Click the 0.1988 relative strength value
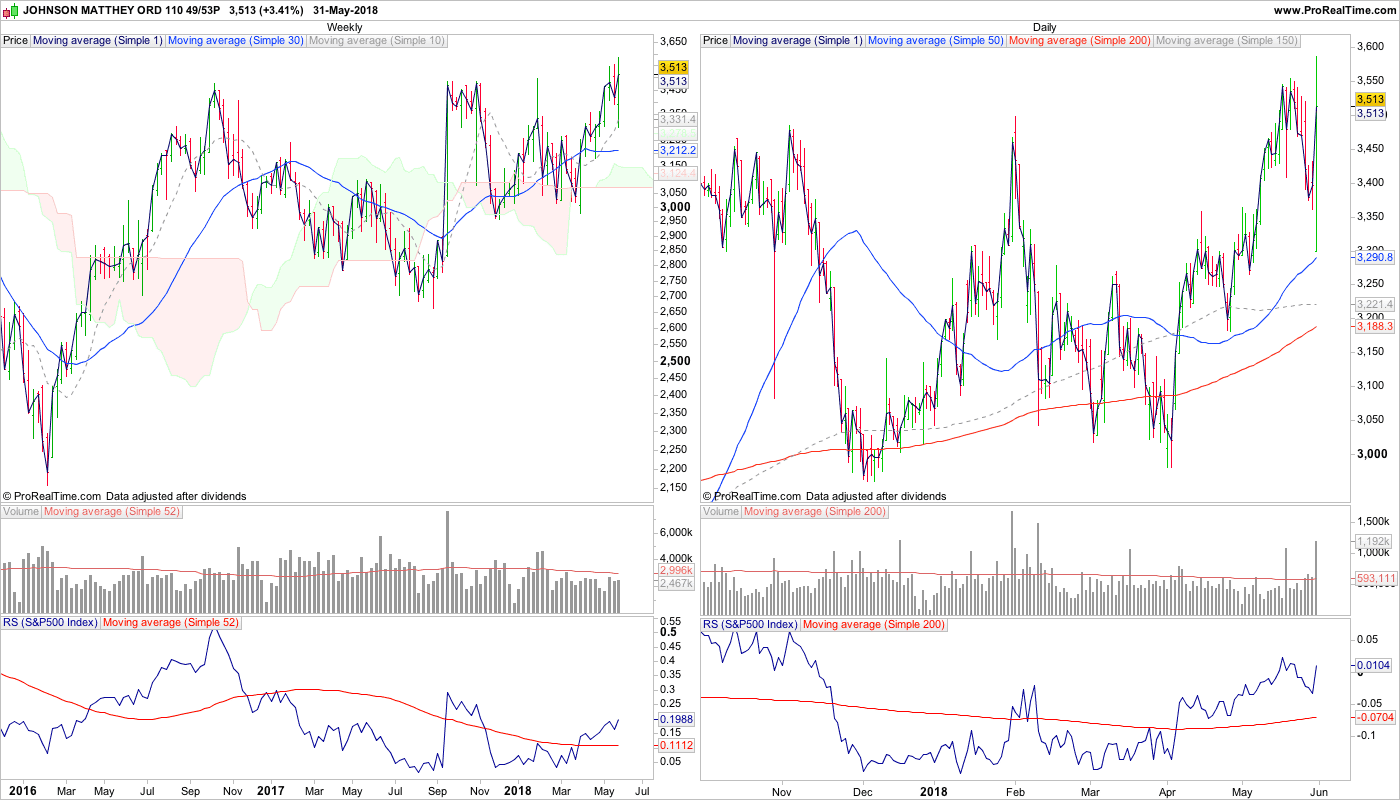 click(x=677, y=719)
